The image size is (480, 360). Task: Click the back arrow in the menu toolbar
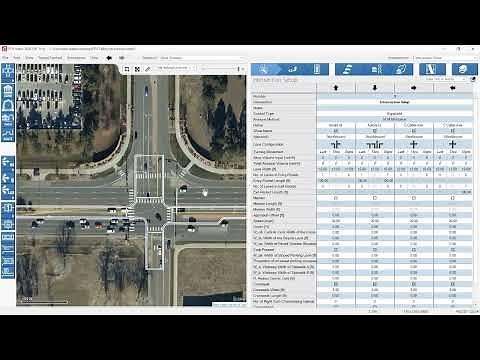(x=109, y=58)
